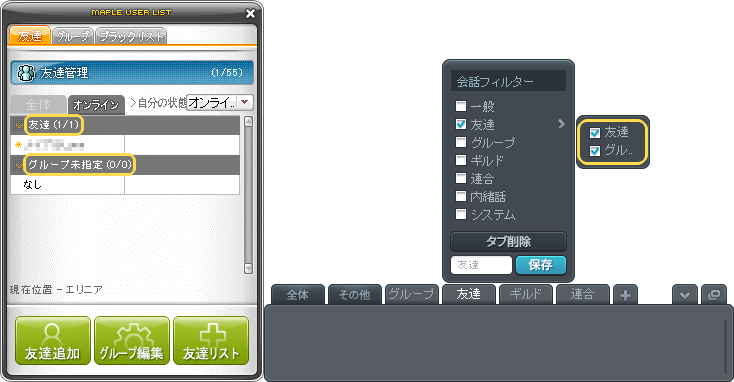
Task: Open 友達追加 add friend button
Action: pos(52,340)
